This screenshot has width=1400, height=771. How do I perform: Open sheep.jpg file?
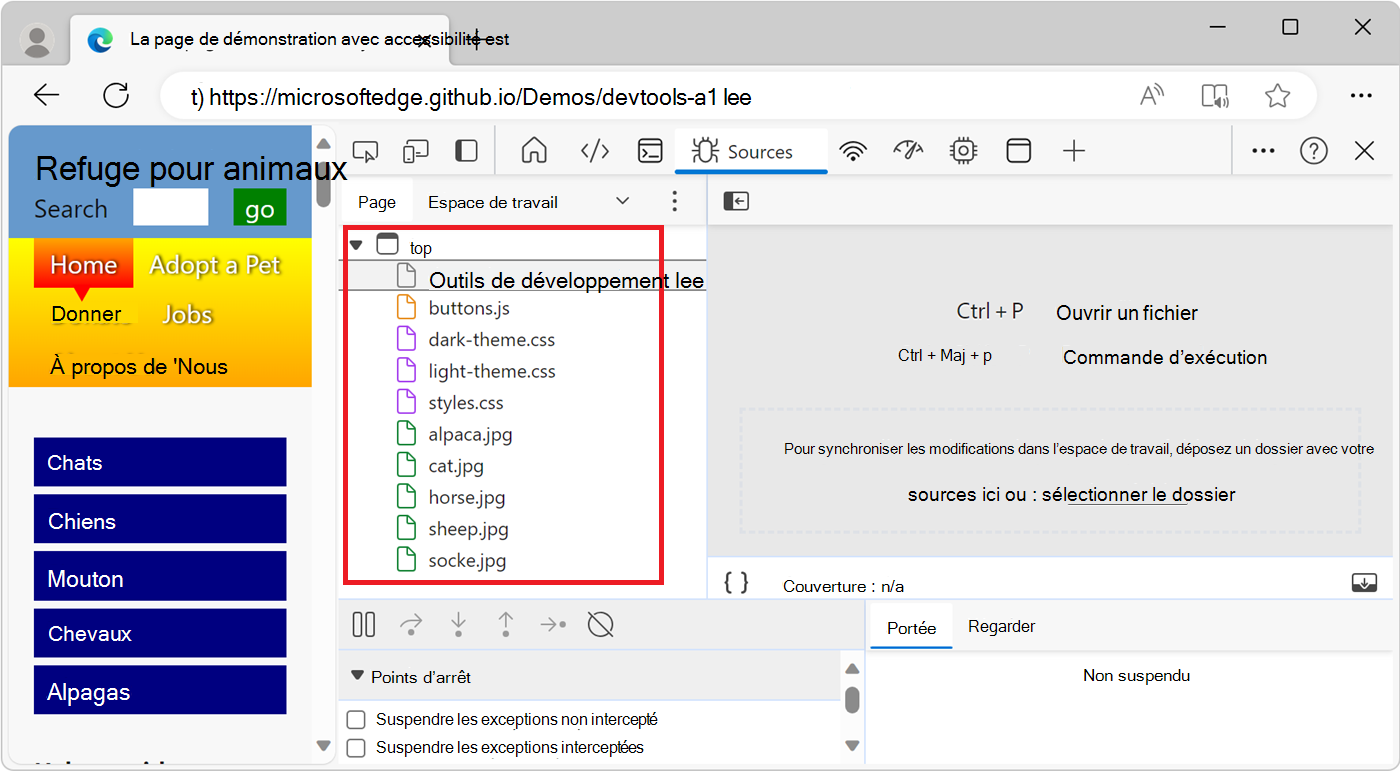pos(469,529)
